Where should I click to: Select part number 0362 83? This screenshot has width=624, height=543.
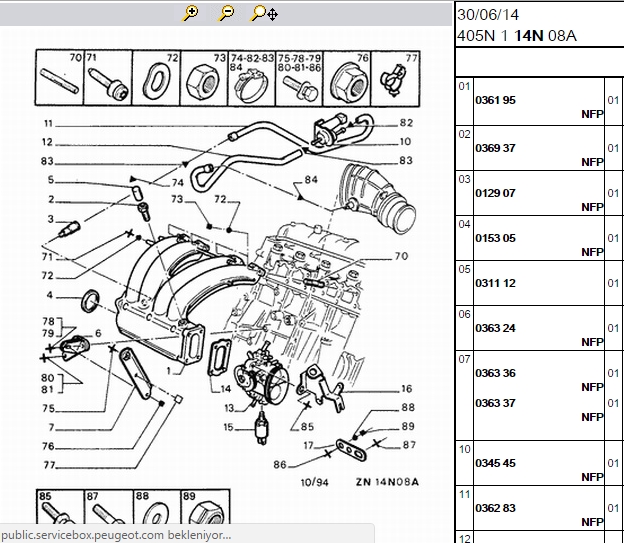(495, 508)
